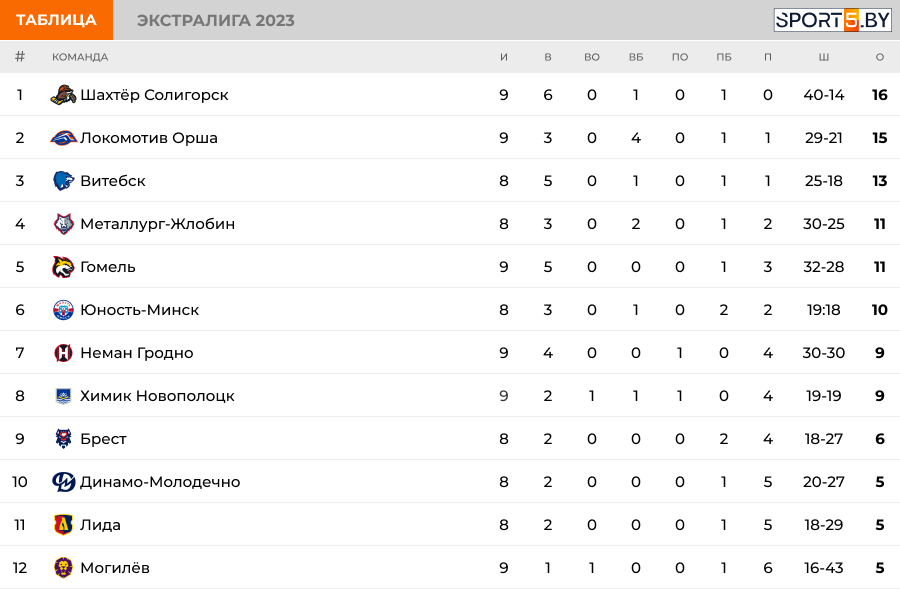Click the Динамо-Молодечно logo

point(63,482)
